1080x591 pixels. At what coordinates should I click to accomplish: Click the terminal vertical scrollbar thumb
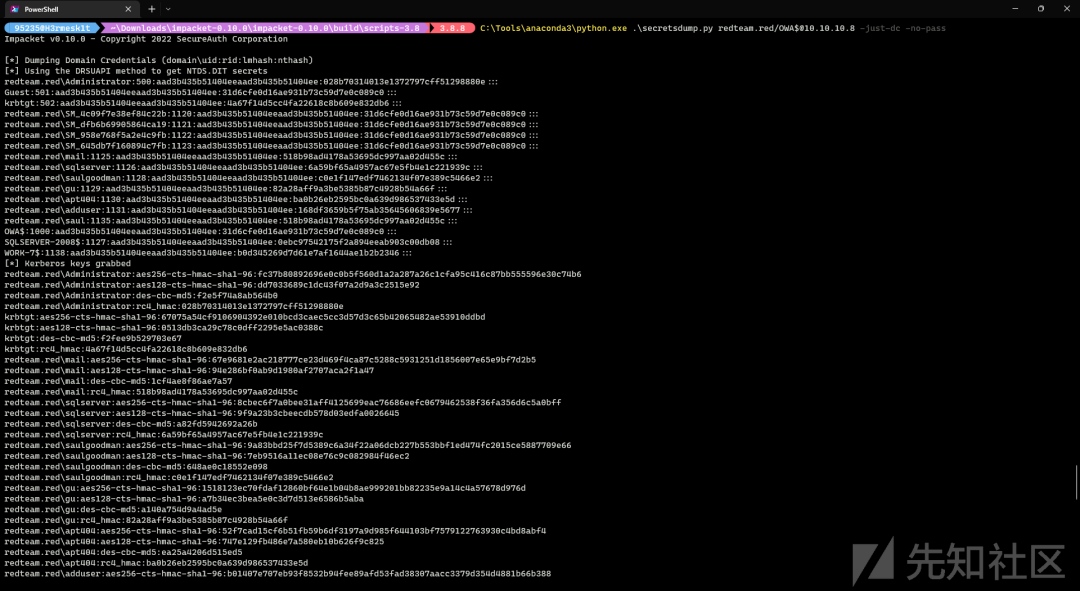point(1077,482)
